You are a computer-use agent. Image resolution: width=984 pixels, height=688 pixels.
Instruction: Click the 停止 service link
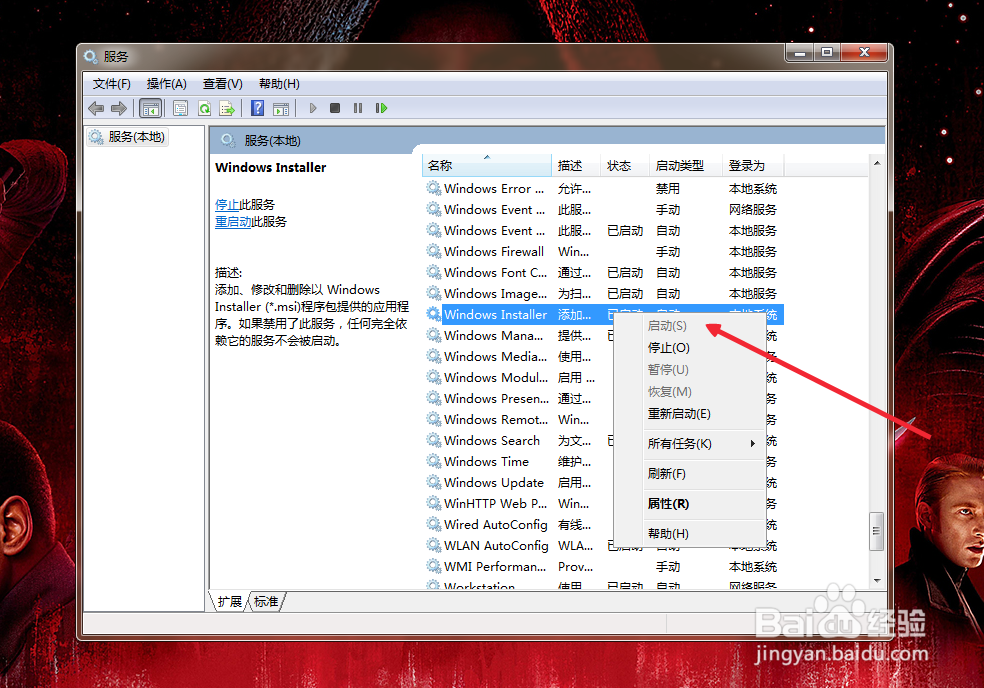tap(227, 205)
